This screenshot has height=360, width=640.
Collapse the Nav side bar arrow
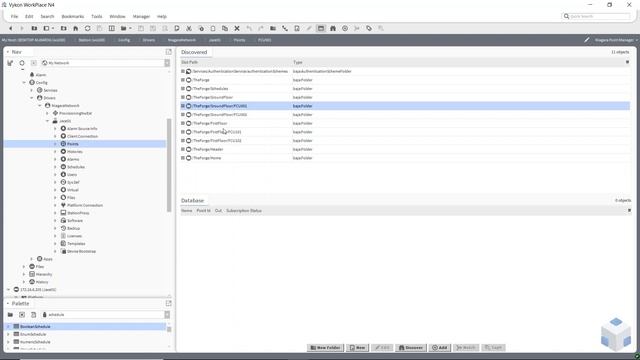pos(8,52)
